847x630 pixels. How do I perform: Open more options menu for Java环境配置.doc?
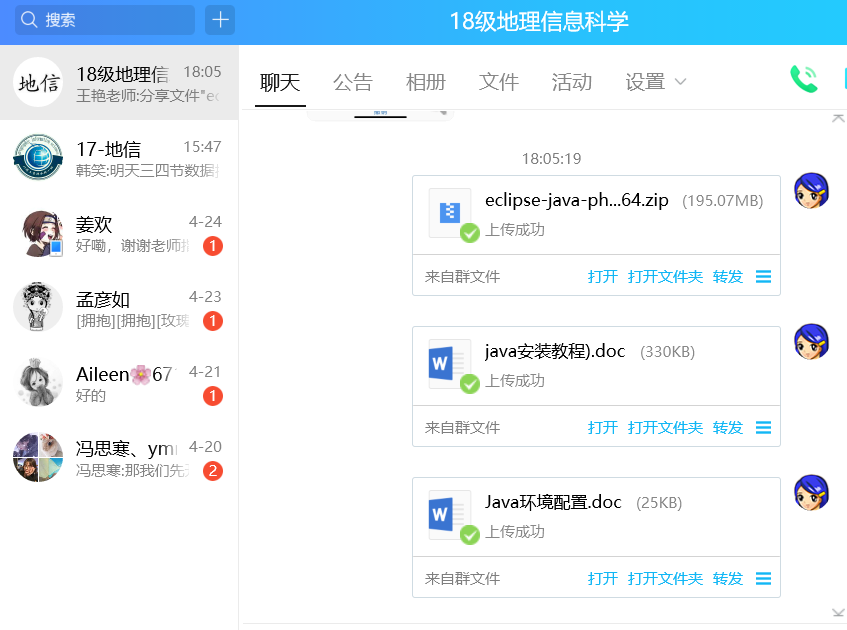coord(763,579)
